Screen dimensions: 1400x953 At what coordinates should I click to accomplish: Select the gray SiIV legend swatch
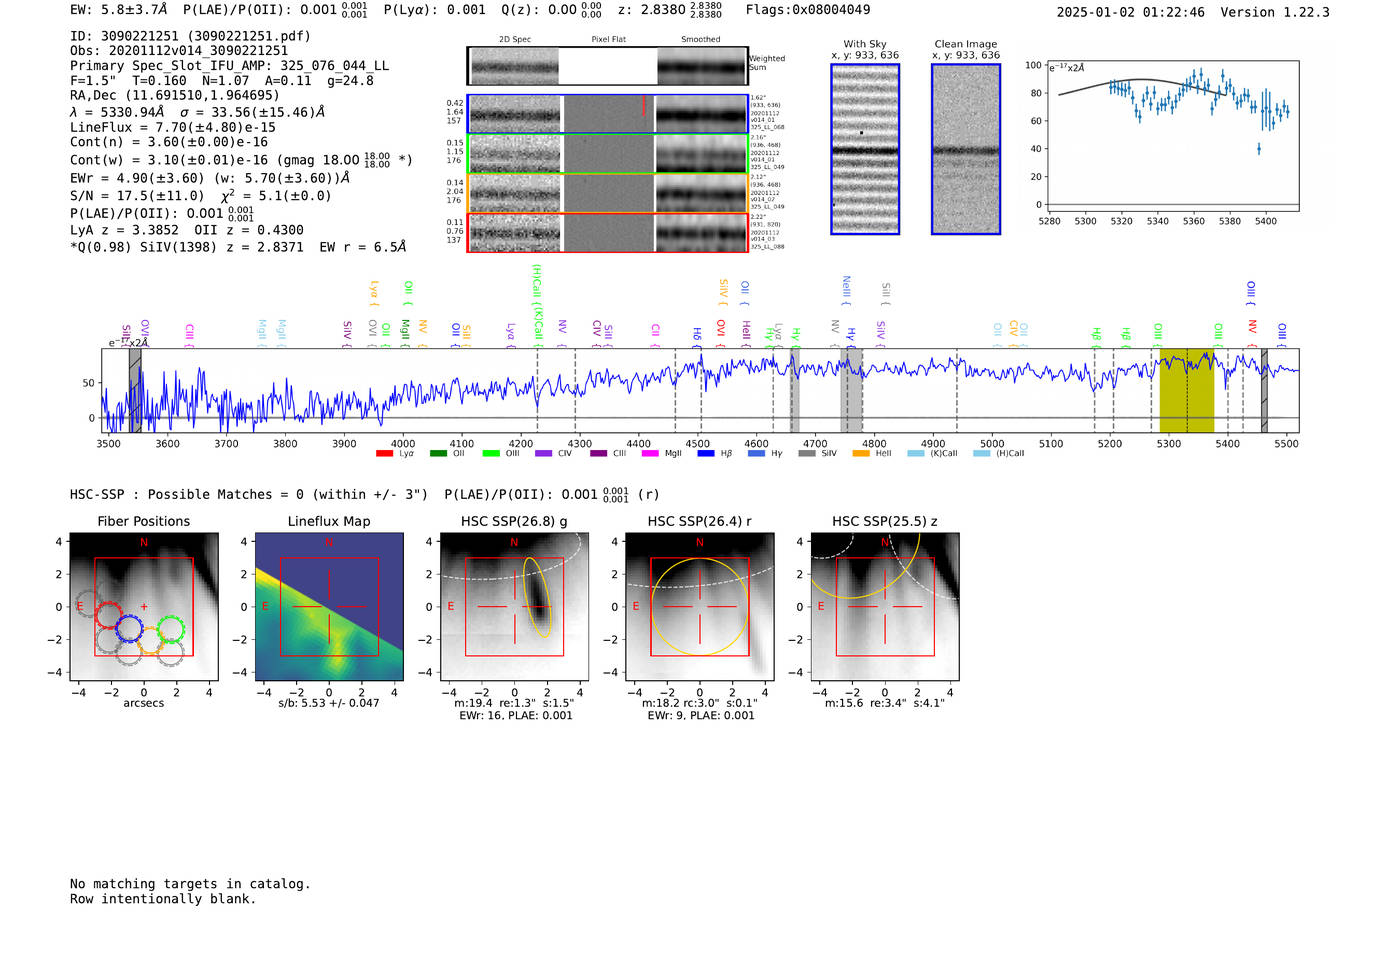(807, 454)
